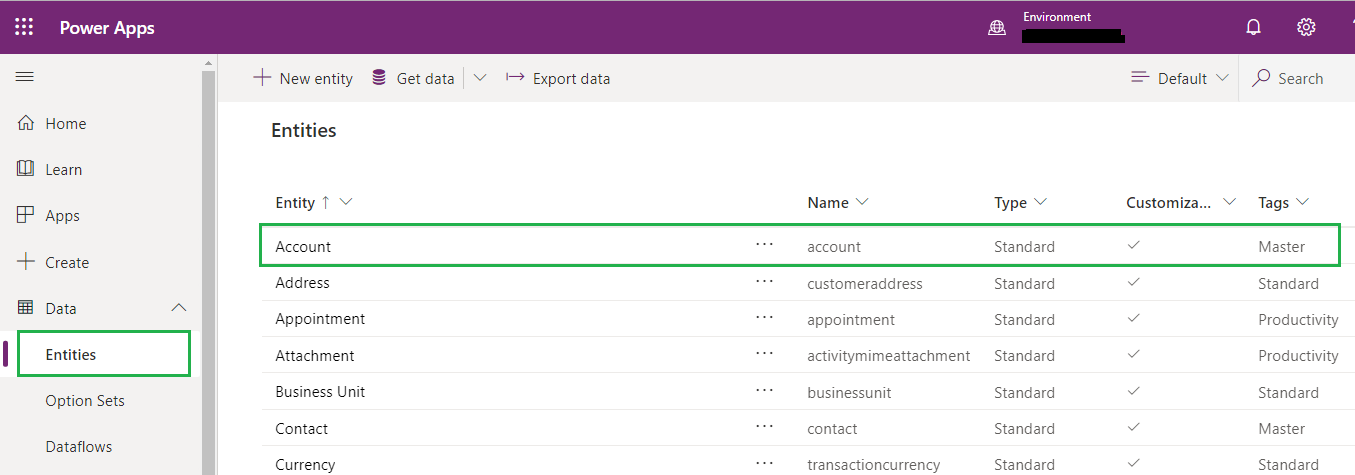Click the activitymimeattachment name cell
This screenshot has height=475, width=1355.
(x=889, y=356)
